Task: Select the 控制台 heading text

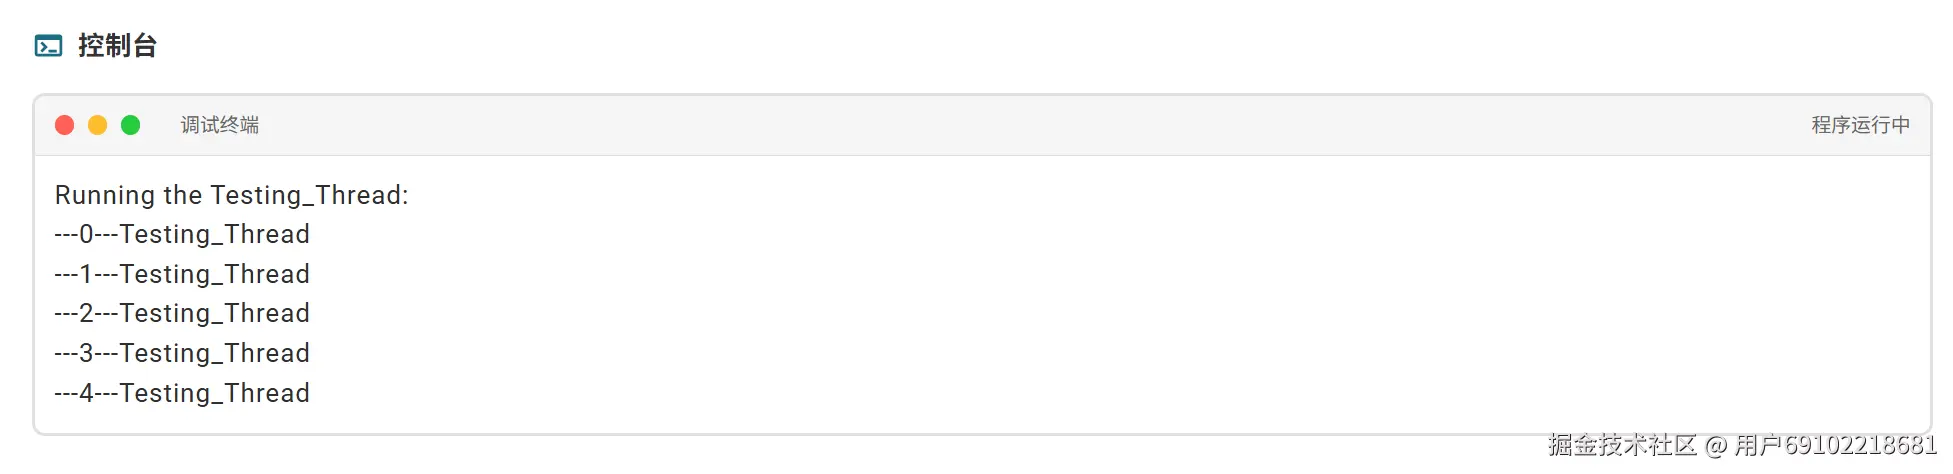Action: click(117, 46)
